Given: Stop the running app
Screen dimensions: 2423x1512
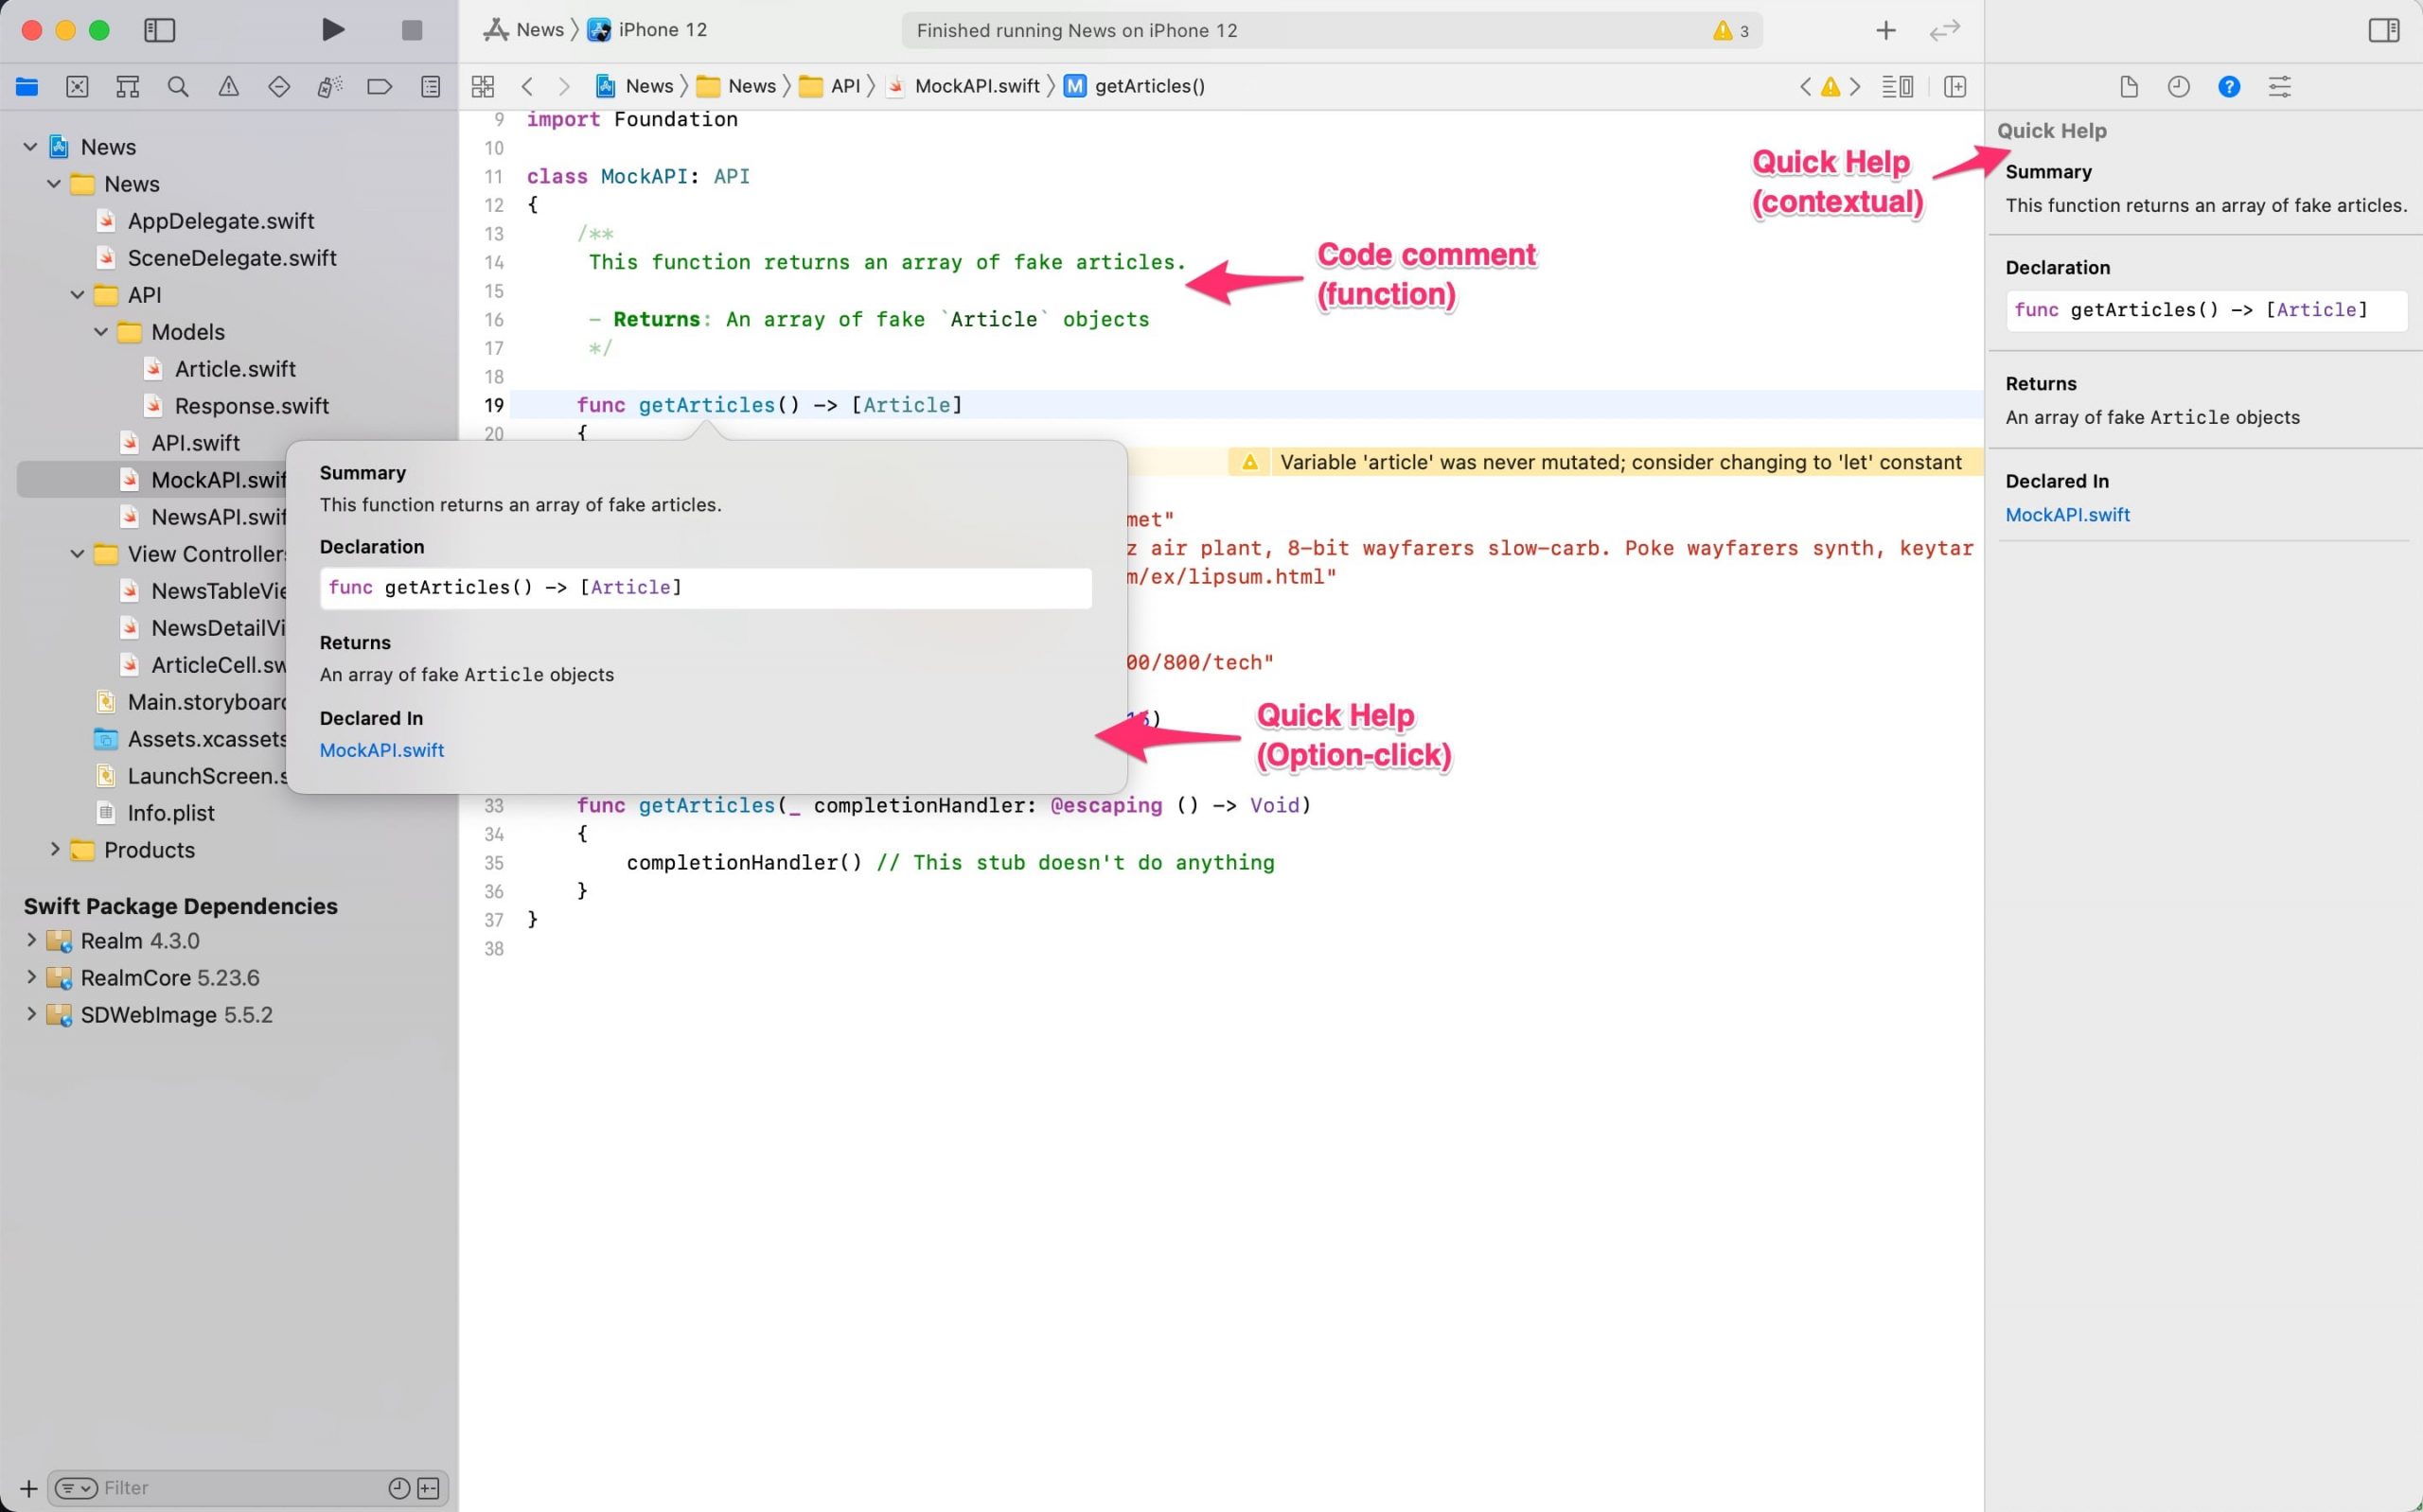Looking at the screenshot, I should point(412,30).
